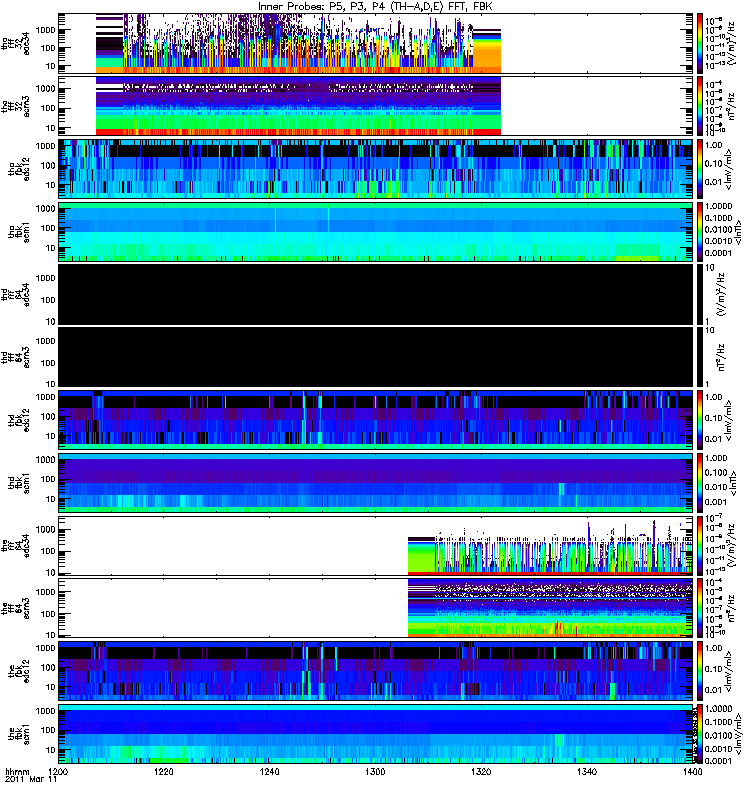Click the "thd fff 64 scm3" axis label
This screenshot has height=800, width=750.
(x=15, y=357)
